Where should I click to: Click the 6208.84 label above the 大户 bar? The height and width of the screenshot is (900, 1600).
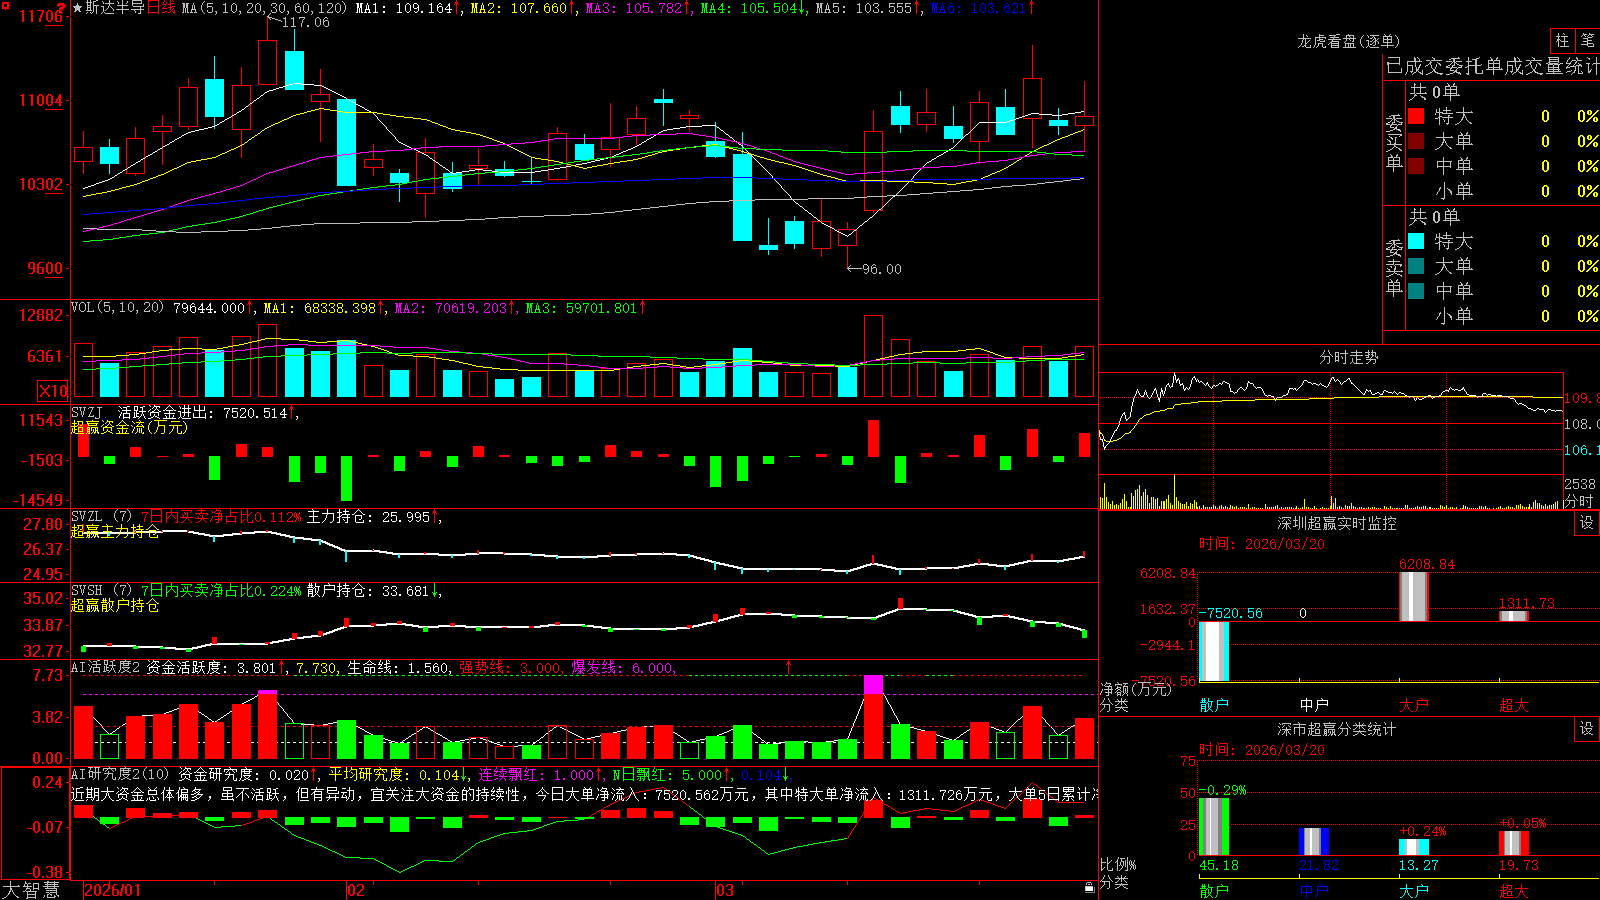(x=1427, y=564)
